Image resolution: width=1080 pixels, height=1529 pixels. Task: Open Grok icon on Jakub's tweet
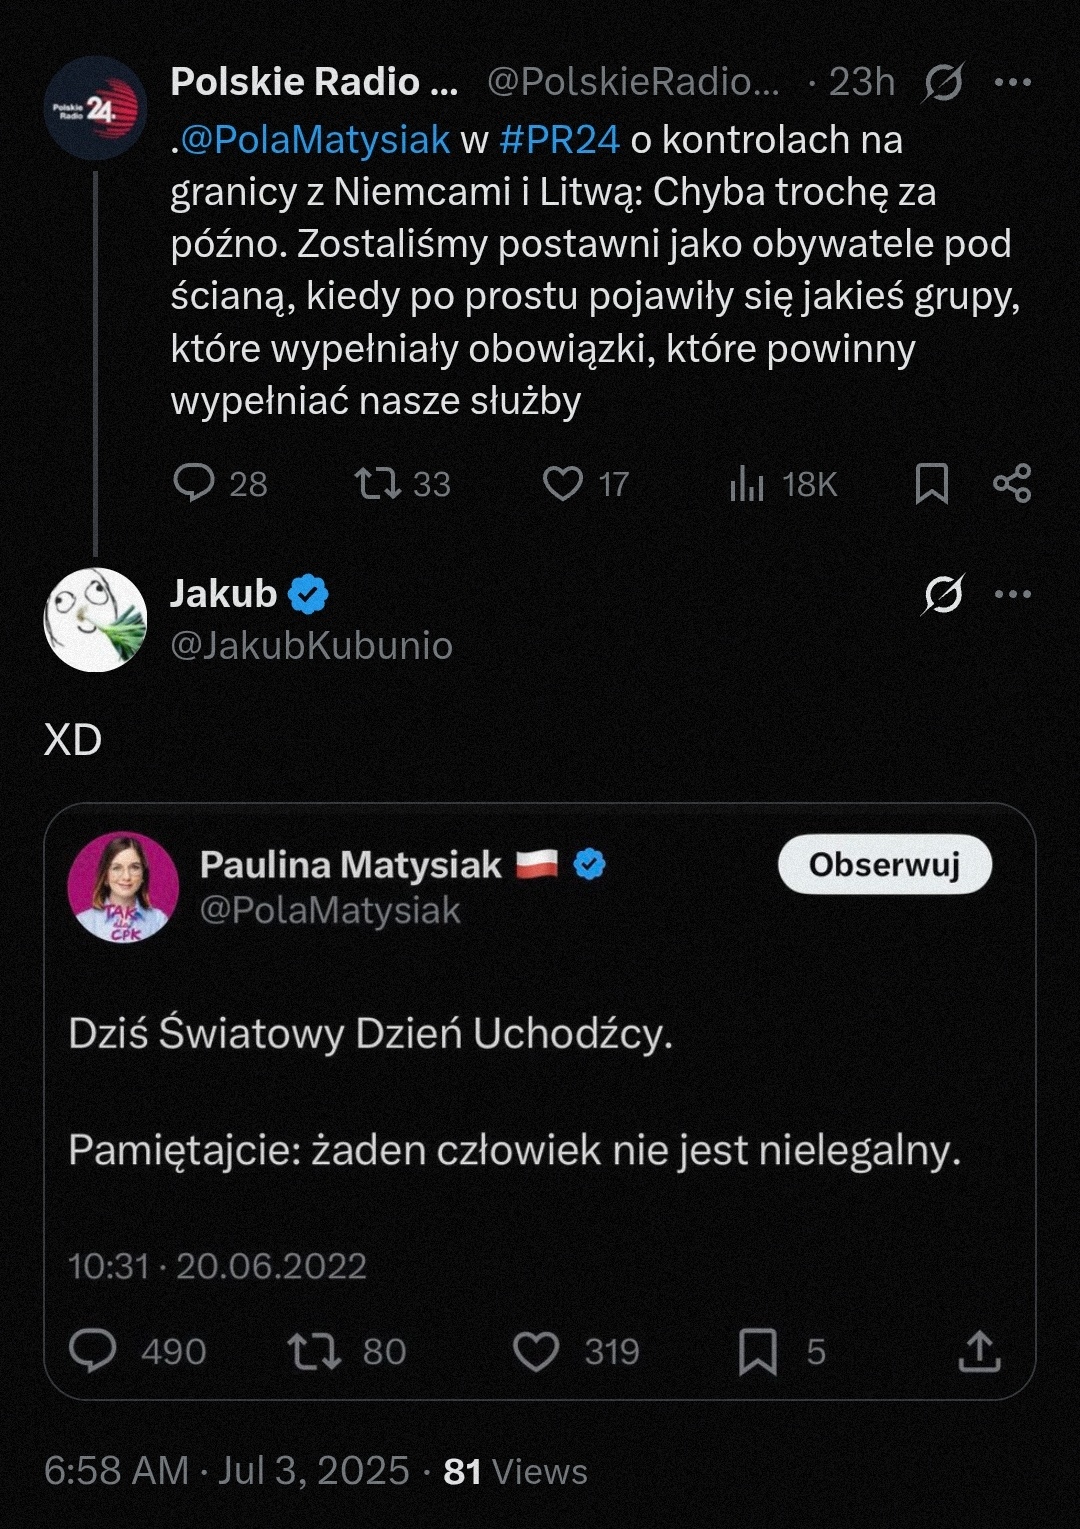pos(943,595)
